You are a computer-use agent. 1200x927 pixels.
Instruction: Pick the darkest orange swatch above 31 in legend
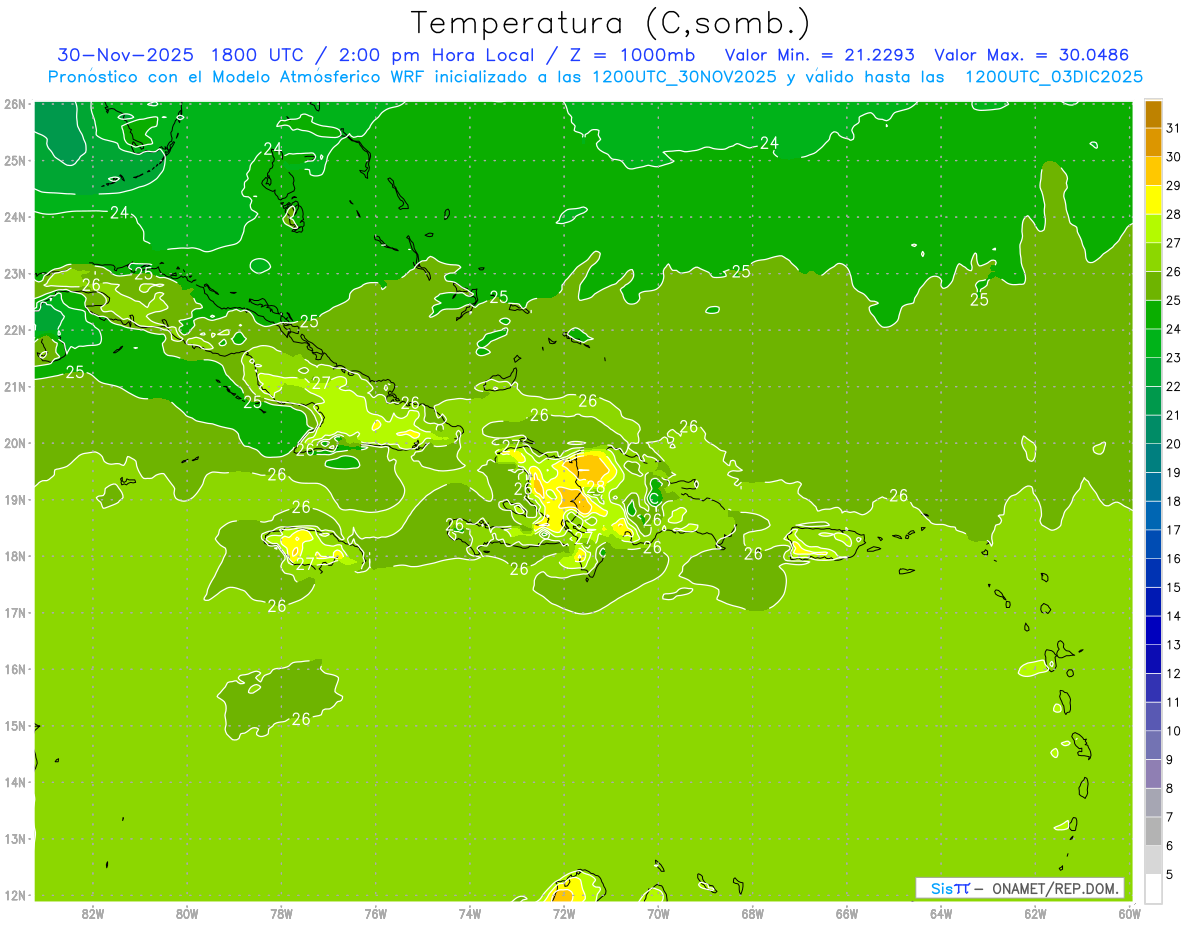1153,114
